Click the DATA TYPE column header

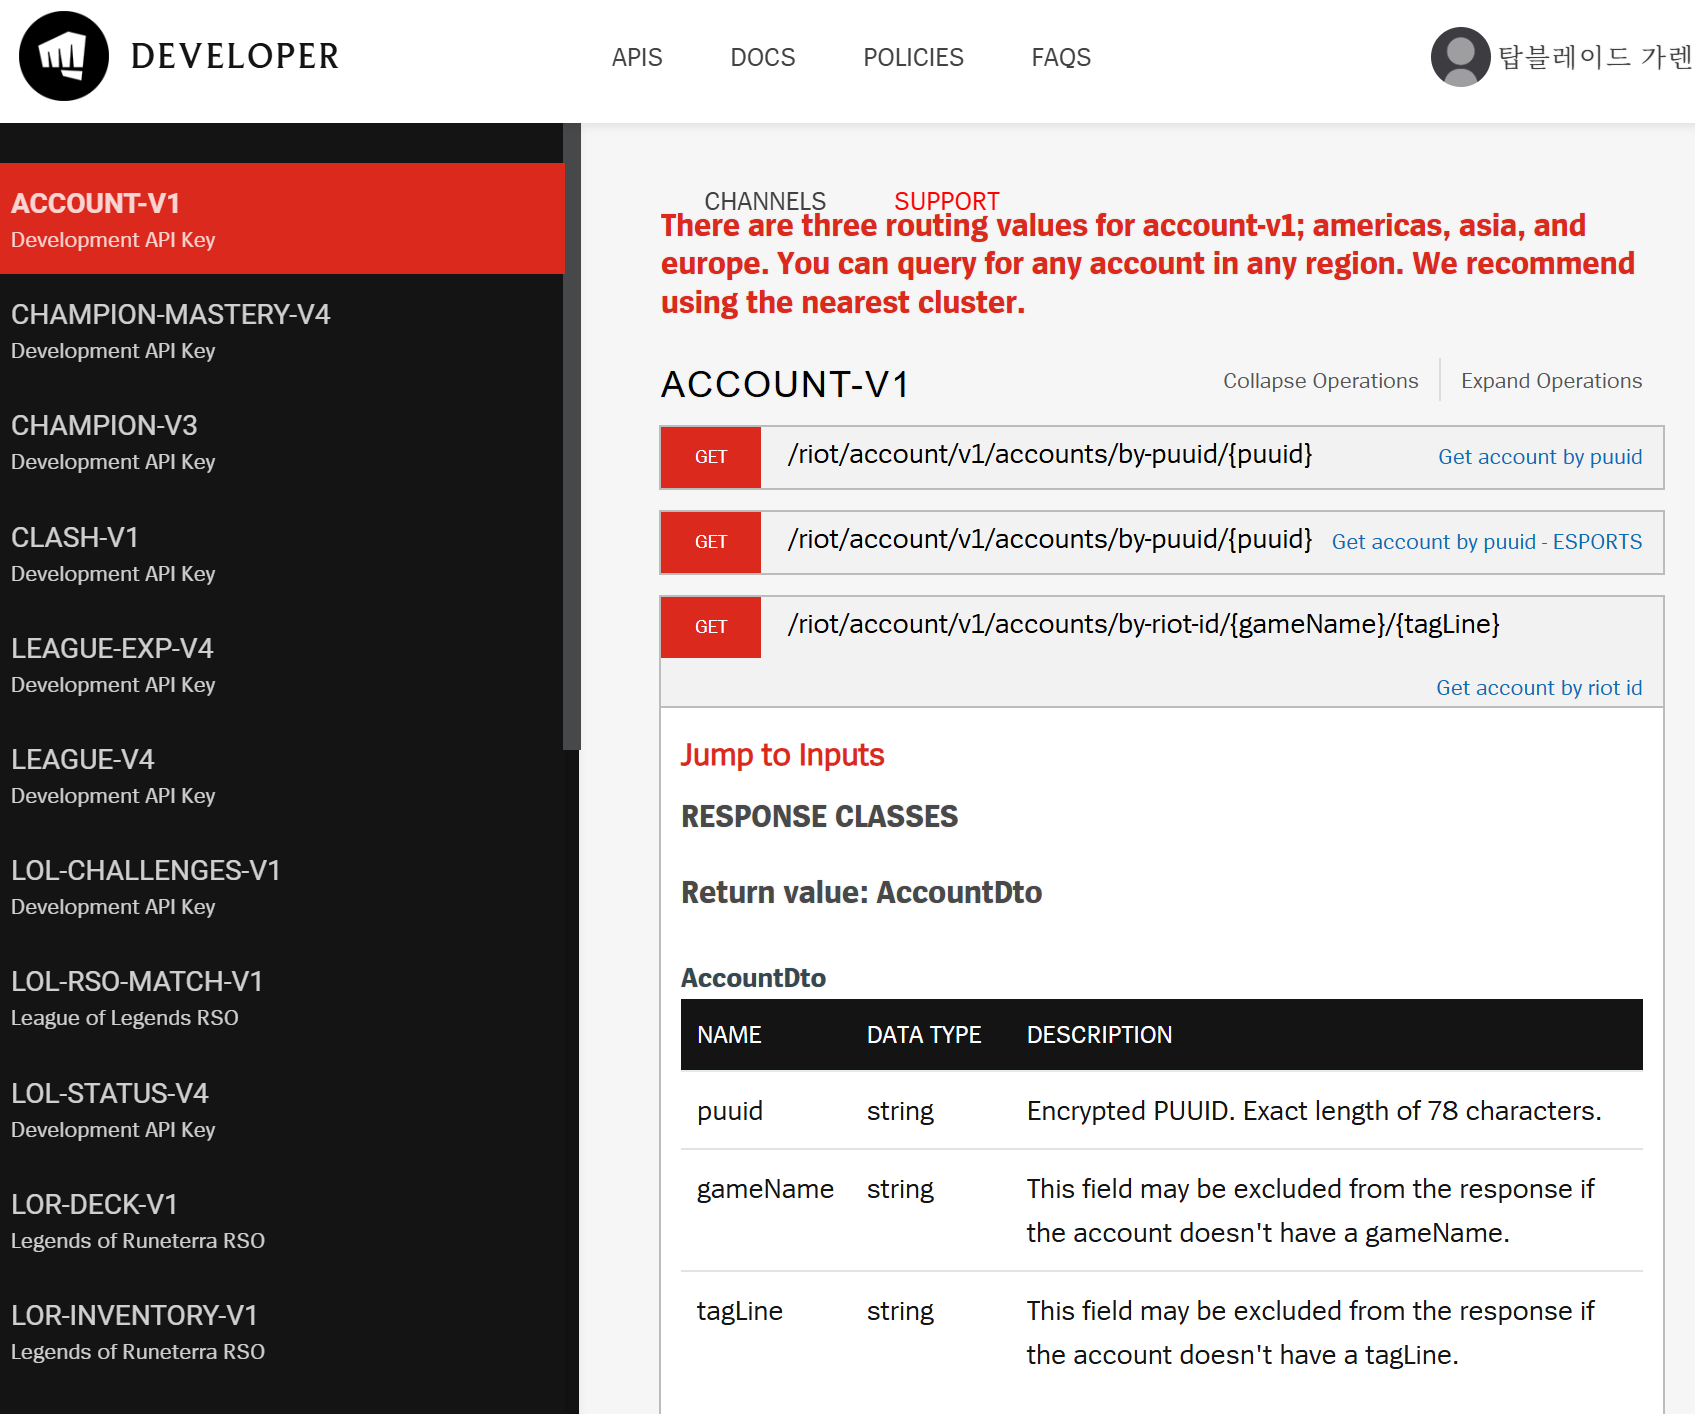[x=924, y=1035]
